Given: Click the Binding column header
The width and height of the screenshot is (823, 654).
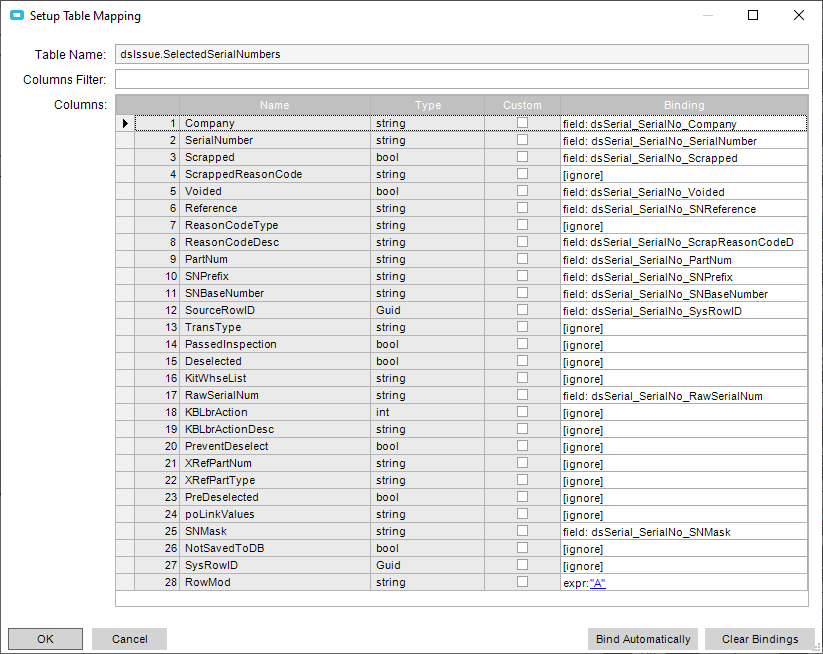Looking at the screenshot, I should tap(684, 105).
